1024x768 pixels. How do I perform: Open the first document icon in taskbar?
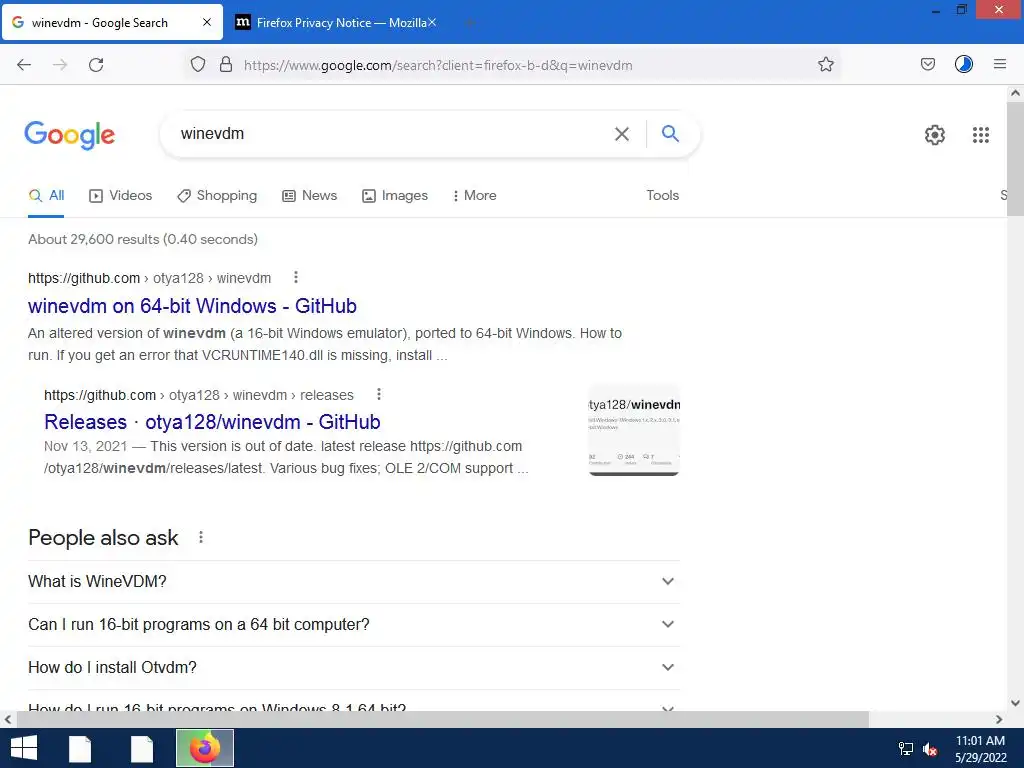[80, 748]
